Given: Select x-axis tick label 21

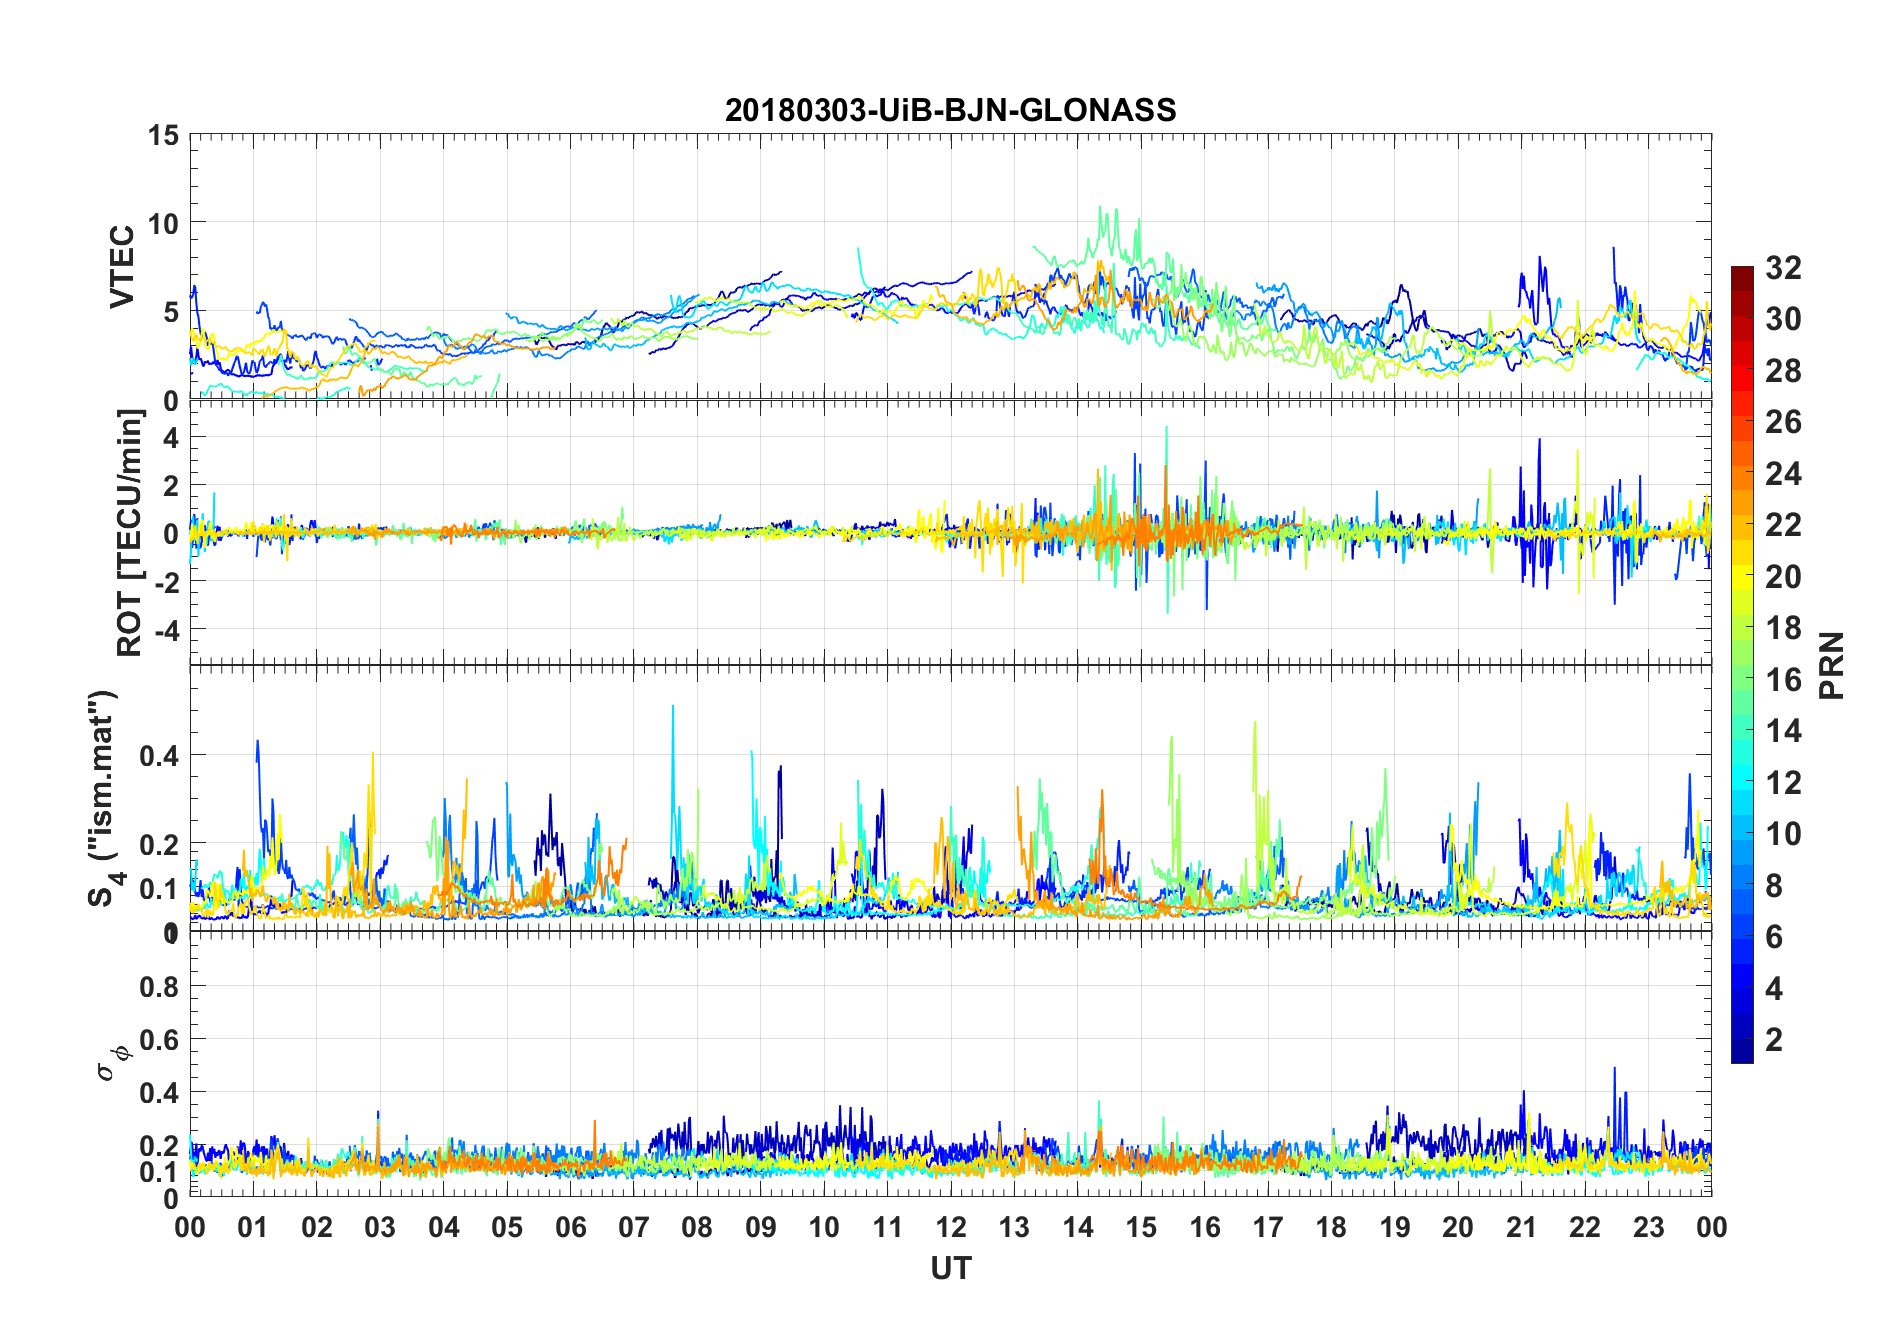Looking at the screenshot, I should coord(1521,1227).
